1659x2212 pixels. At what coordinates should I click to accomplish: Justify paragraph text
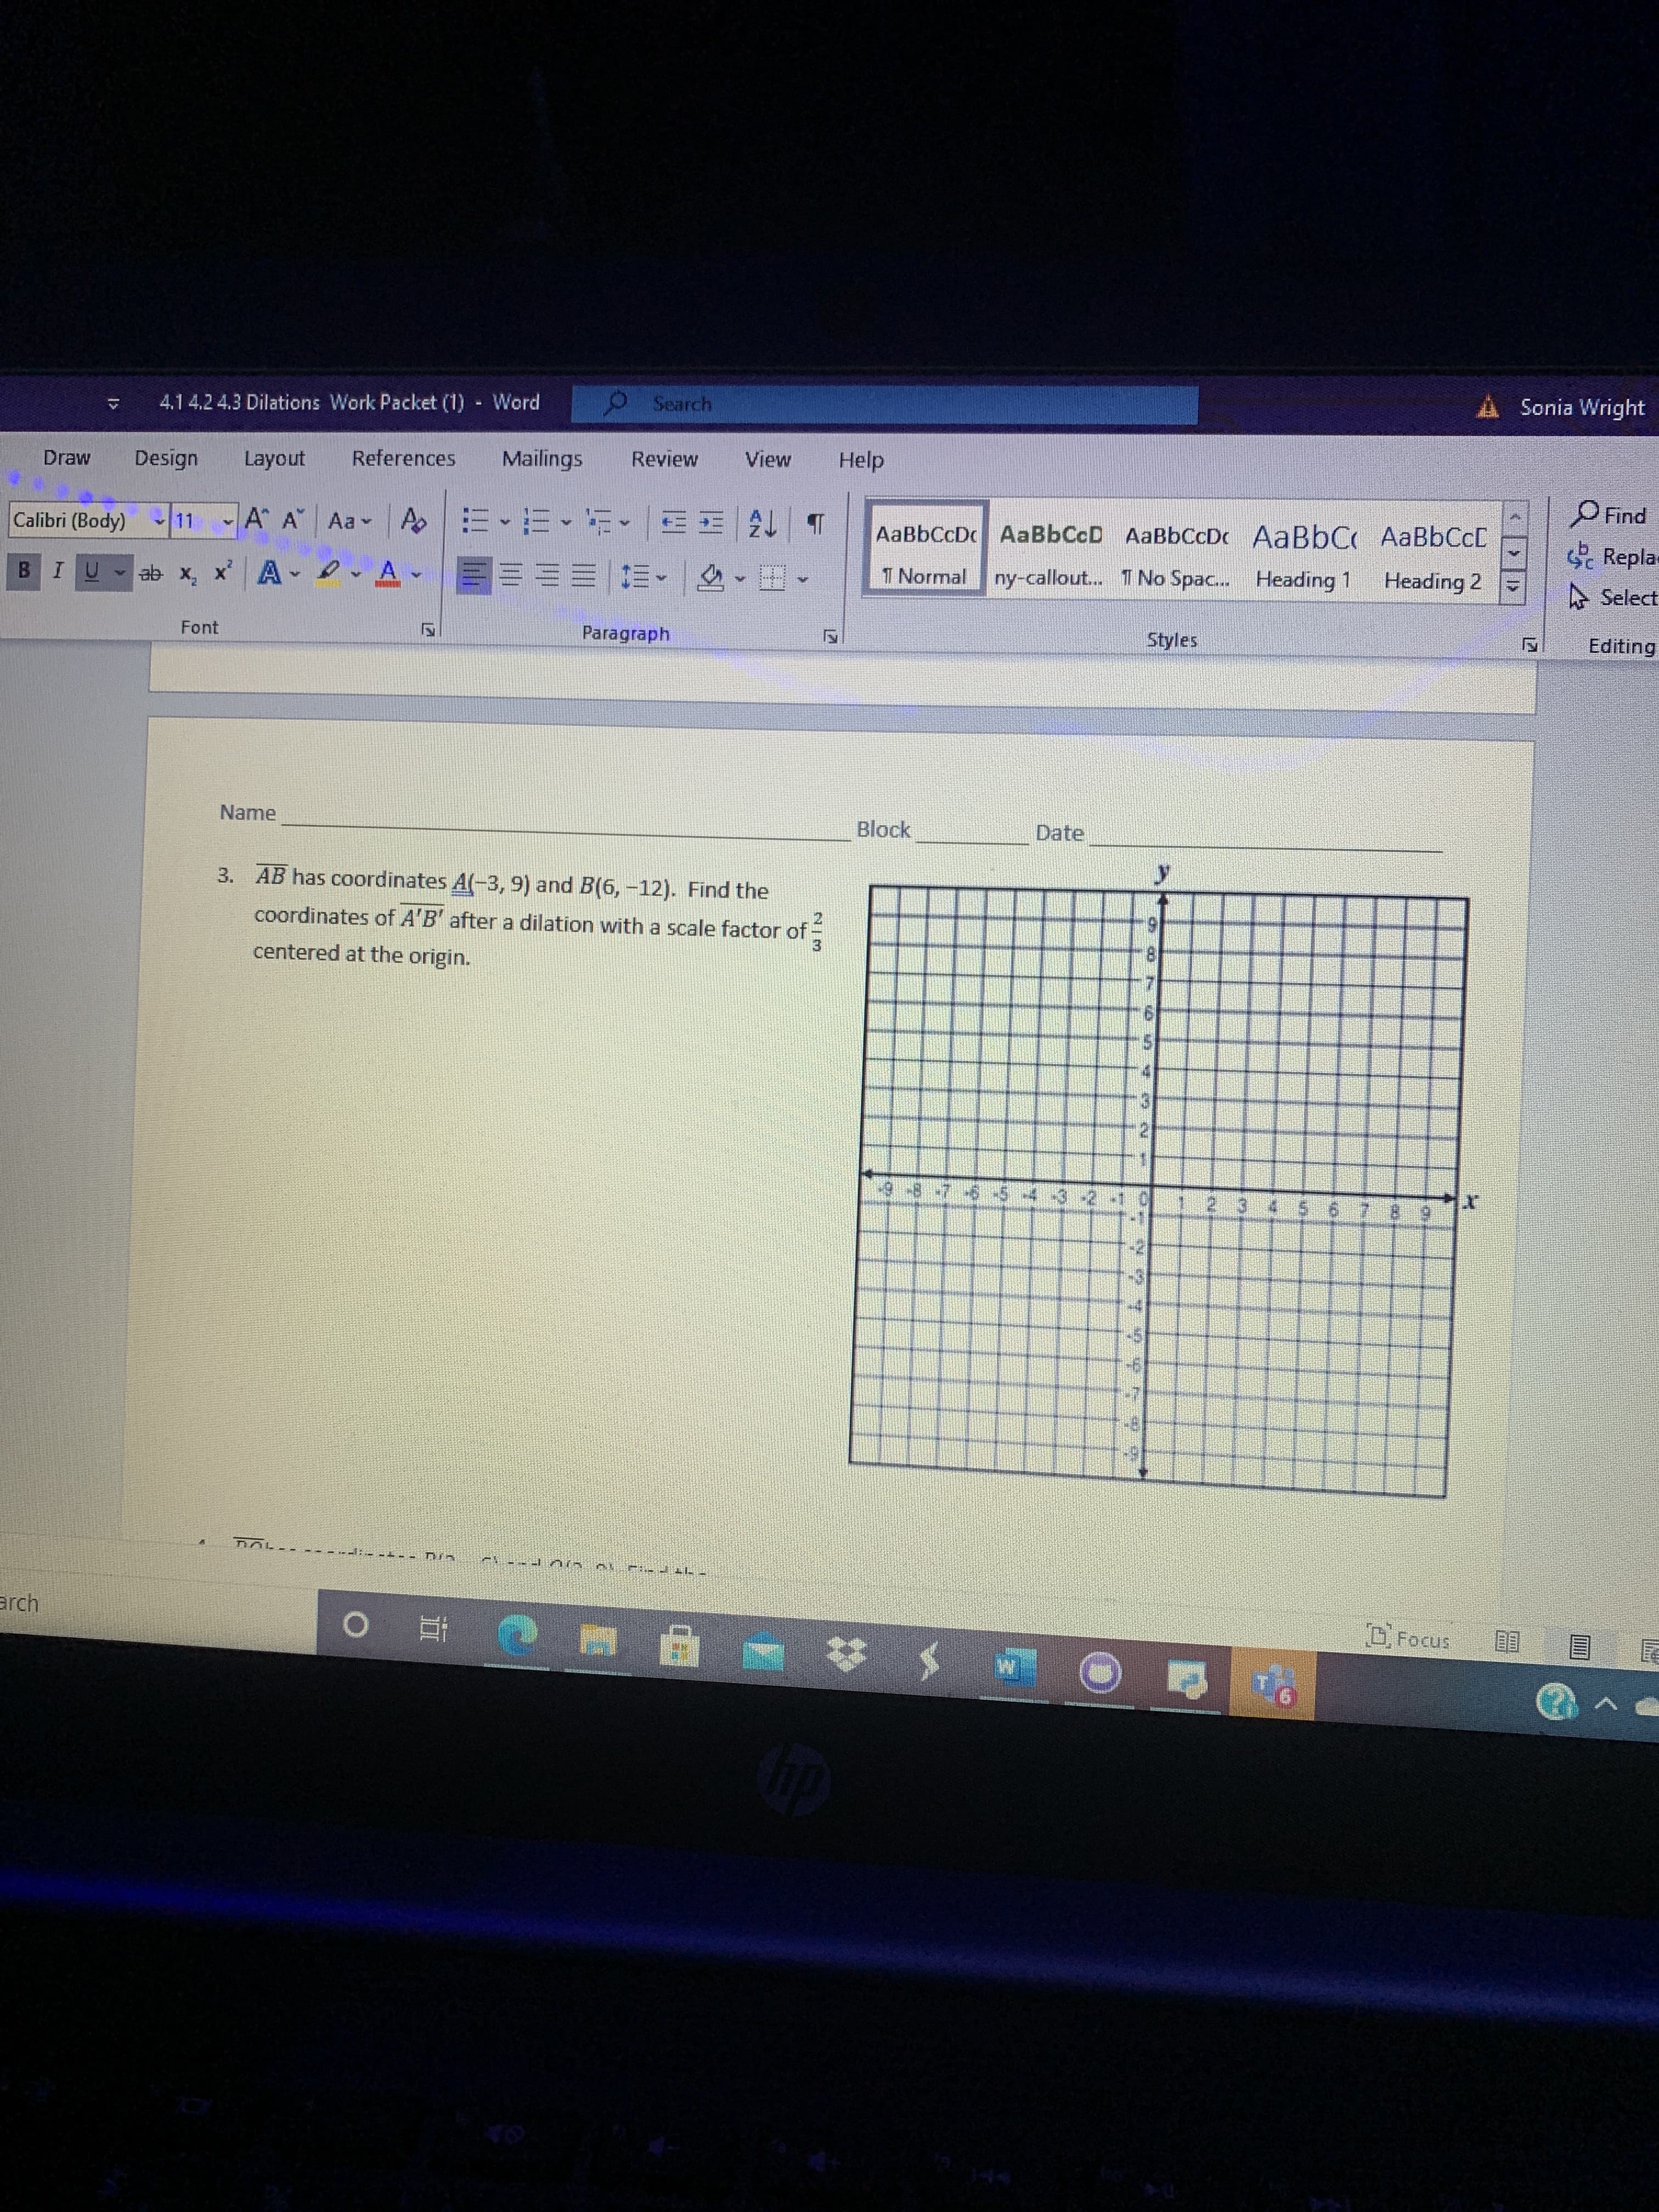coord(584,576)
